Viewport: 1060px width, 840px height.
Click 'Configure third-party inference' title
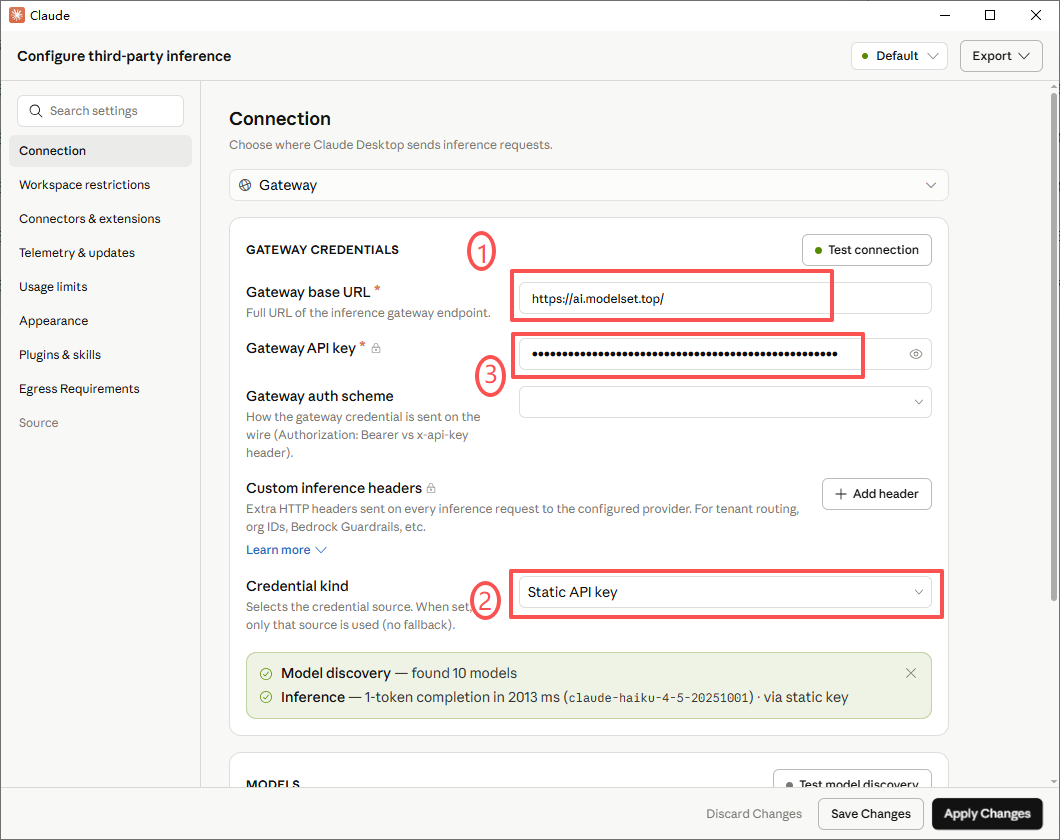click(x=124, y=56)
